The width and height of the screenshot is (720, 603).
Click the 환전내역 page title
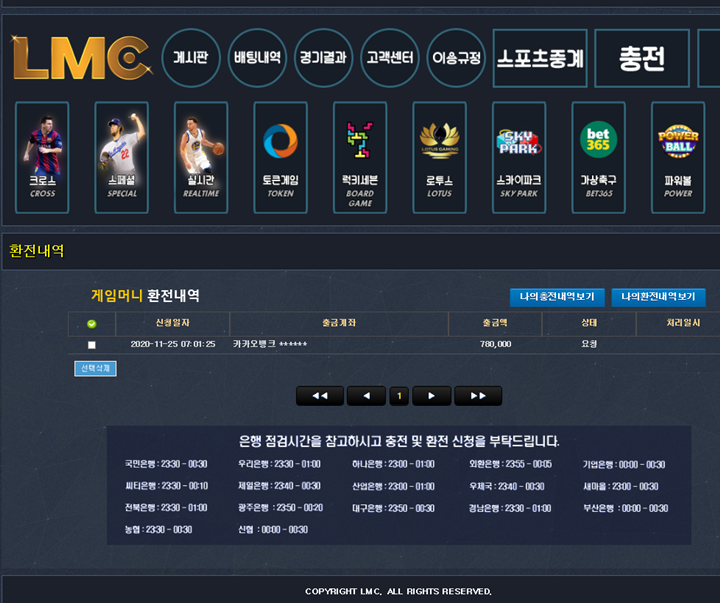click(x=37, y=251)
